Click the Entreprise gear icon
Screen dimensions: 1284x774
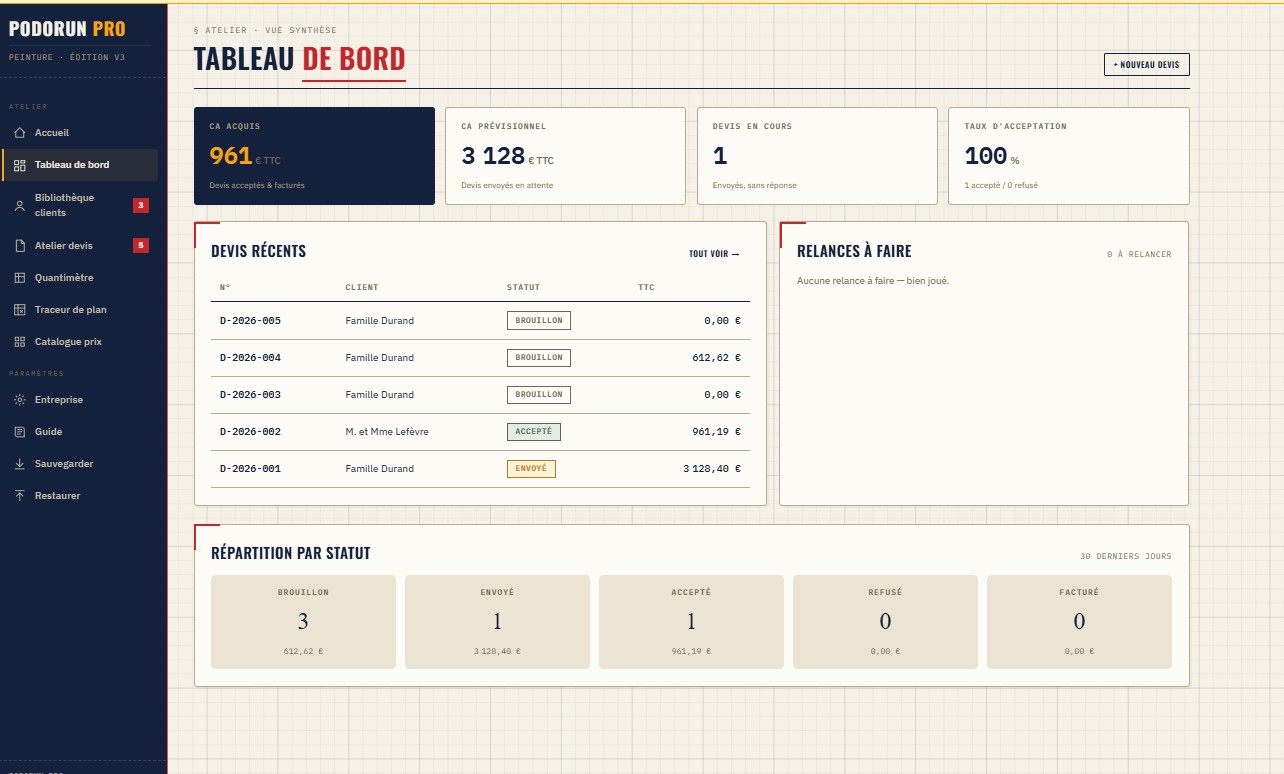click(x=20, y=400)
